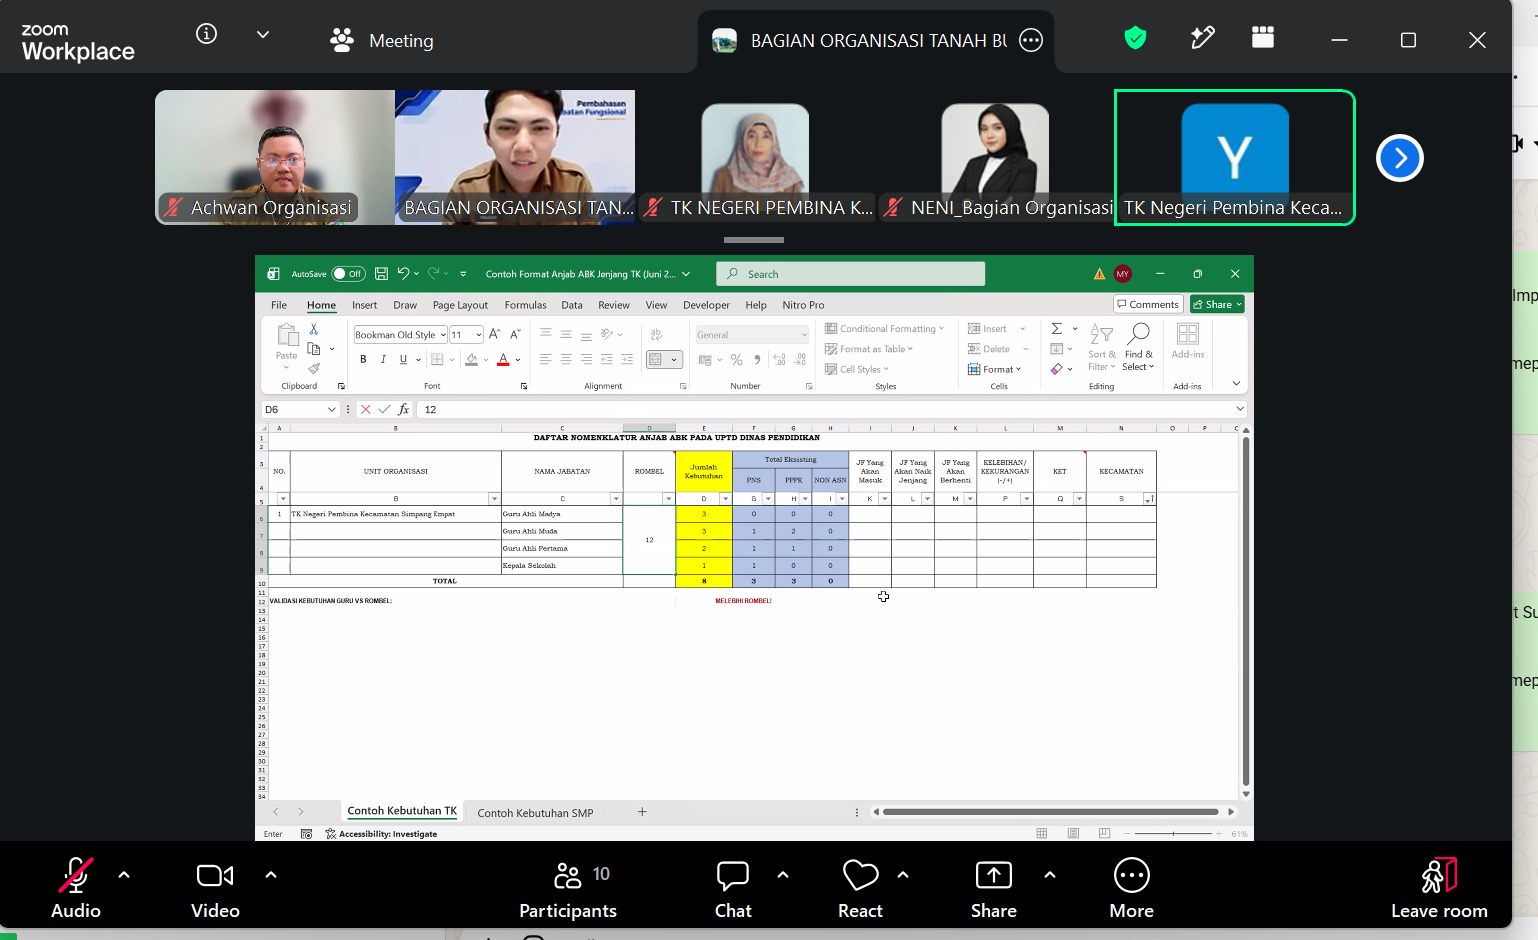
Task: Change the view layout grid icon
Action: click(1263, 38)
